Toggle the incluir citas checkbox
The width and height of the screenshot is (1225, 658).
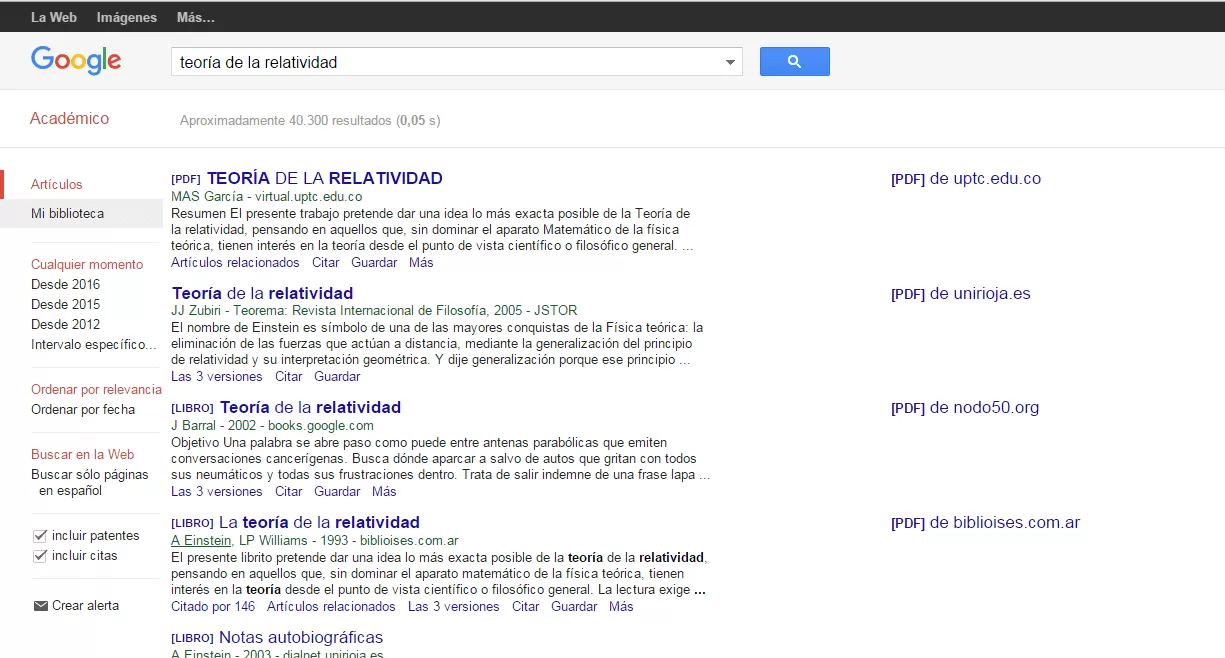[40, 556]
